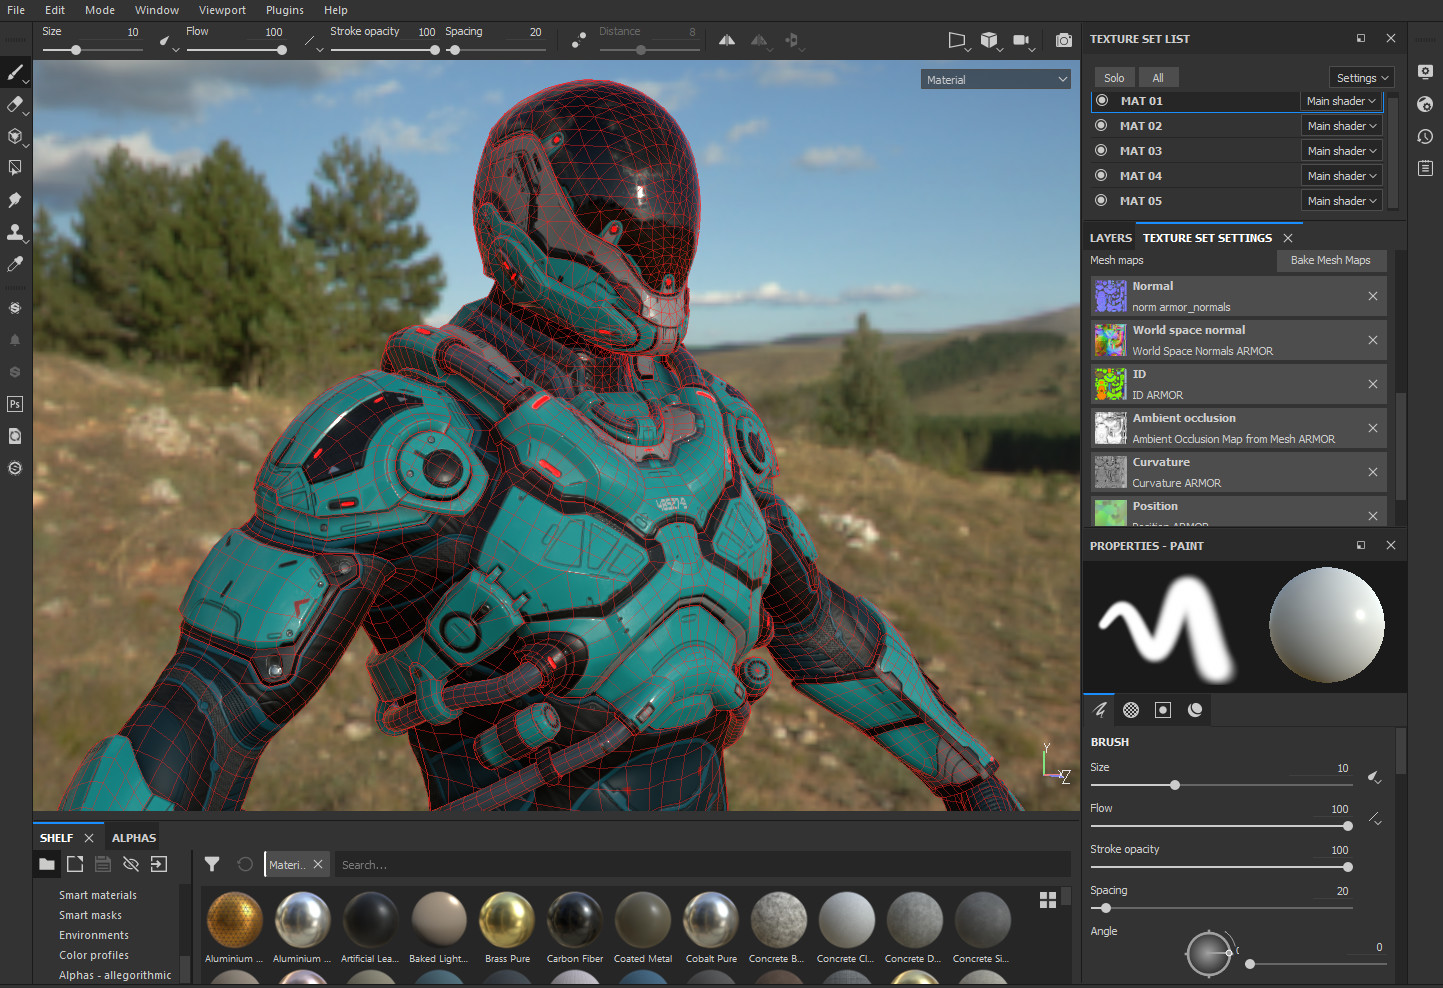Click the 3D cube view mode icon

[989, 40]
